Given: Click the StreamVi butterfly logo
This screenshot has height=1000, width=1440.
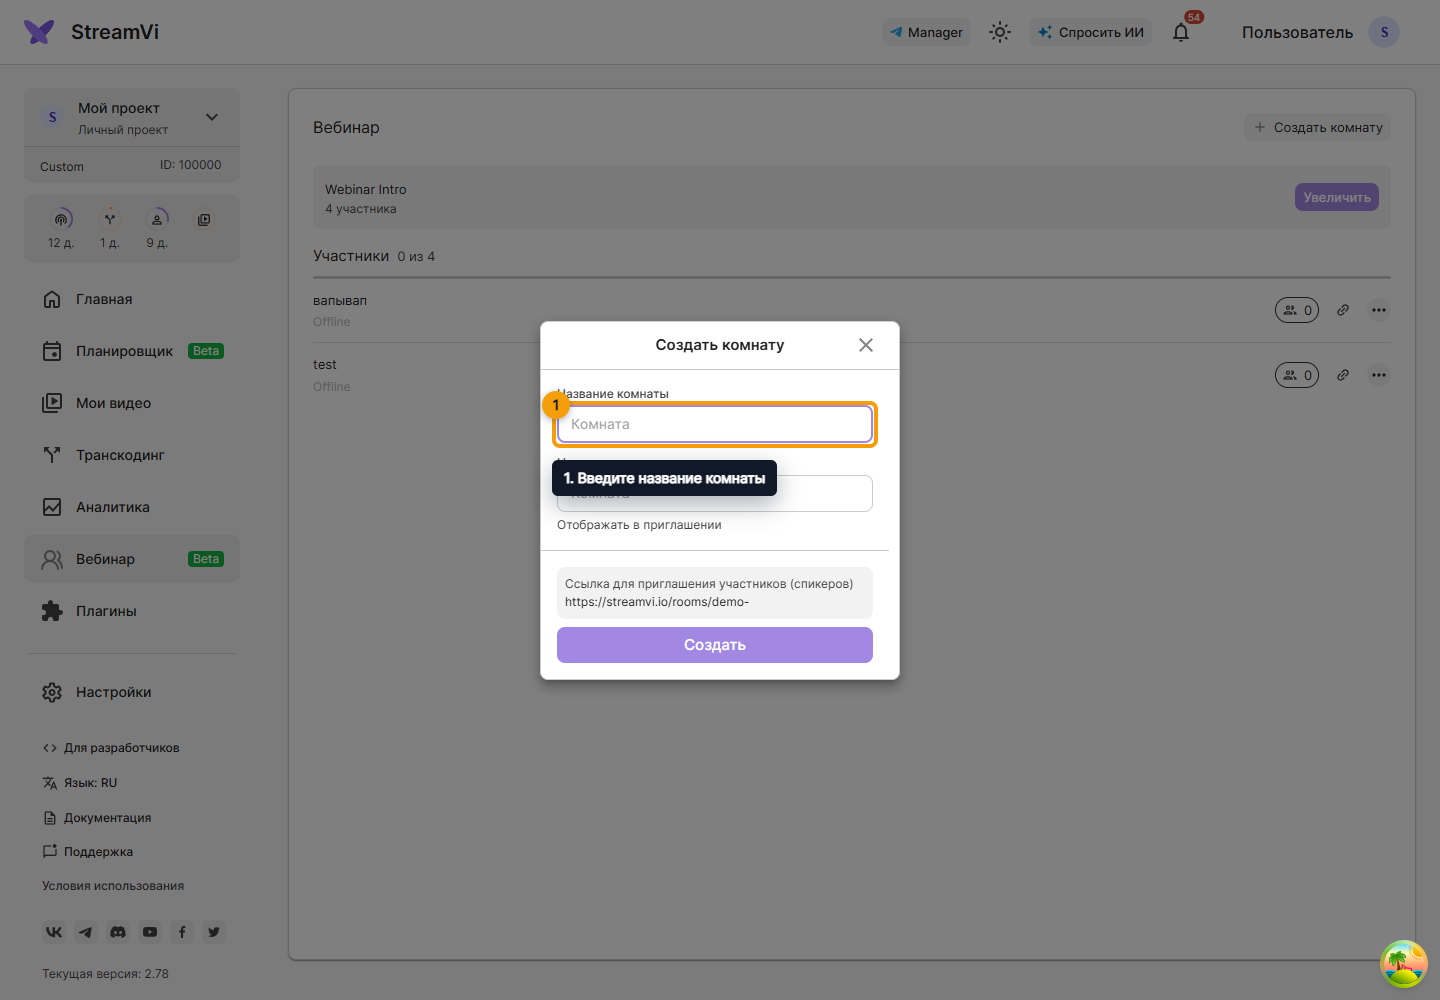Looking at the screenshot, I should [39, 32].
